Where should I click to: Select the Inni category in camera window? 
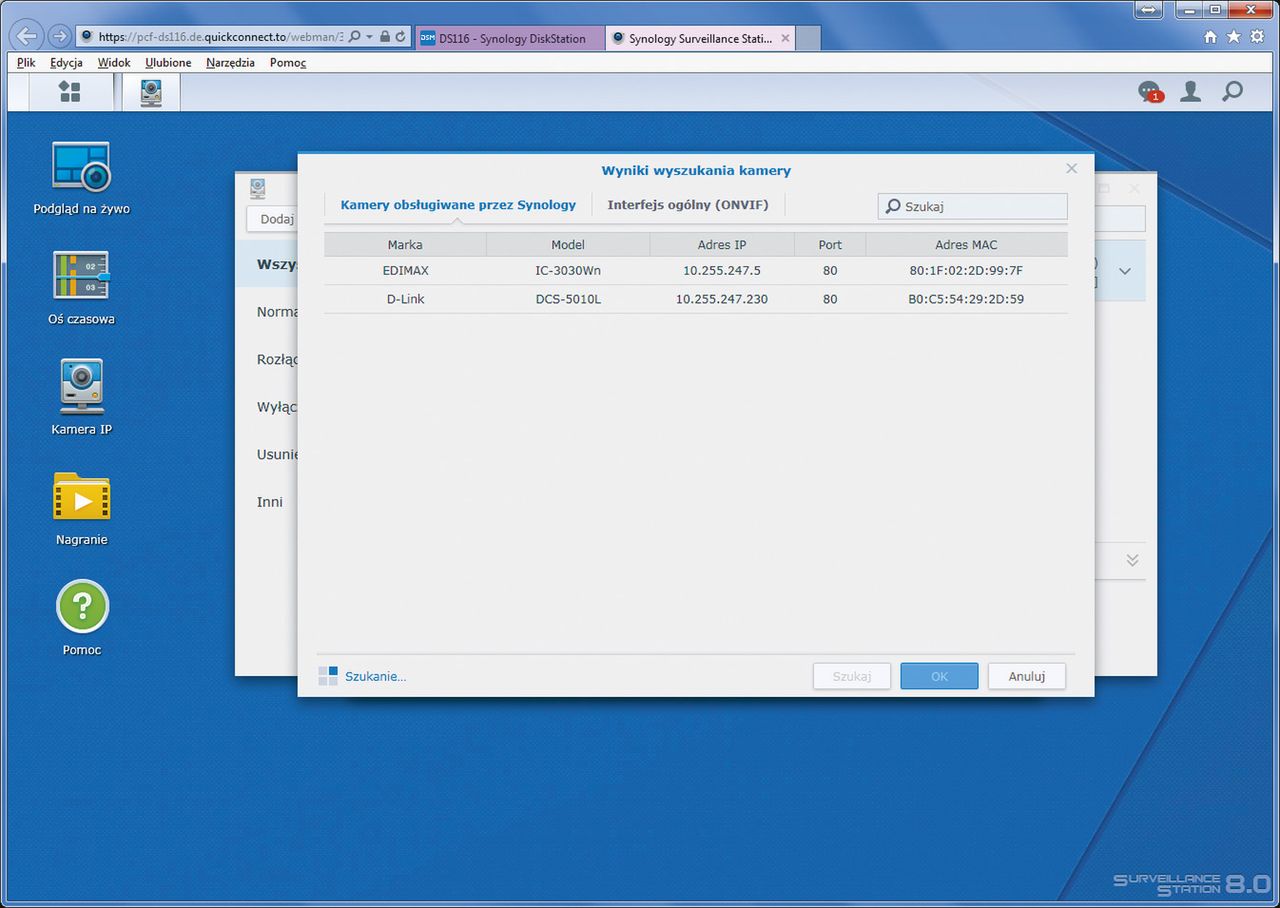tap(270, 502)
